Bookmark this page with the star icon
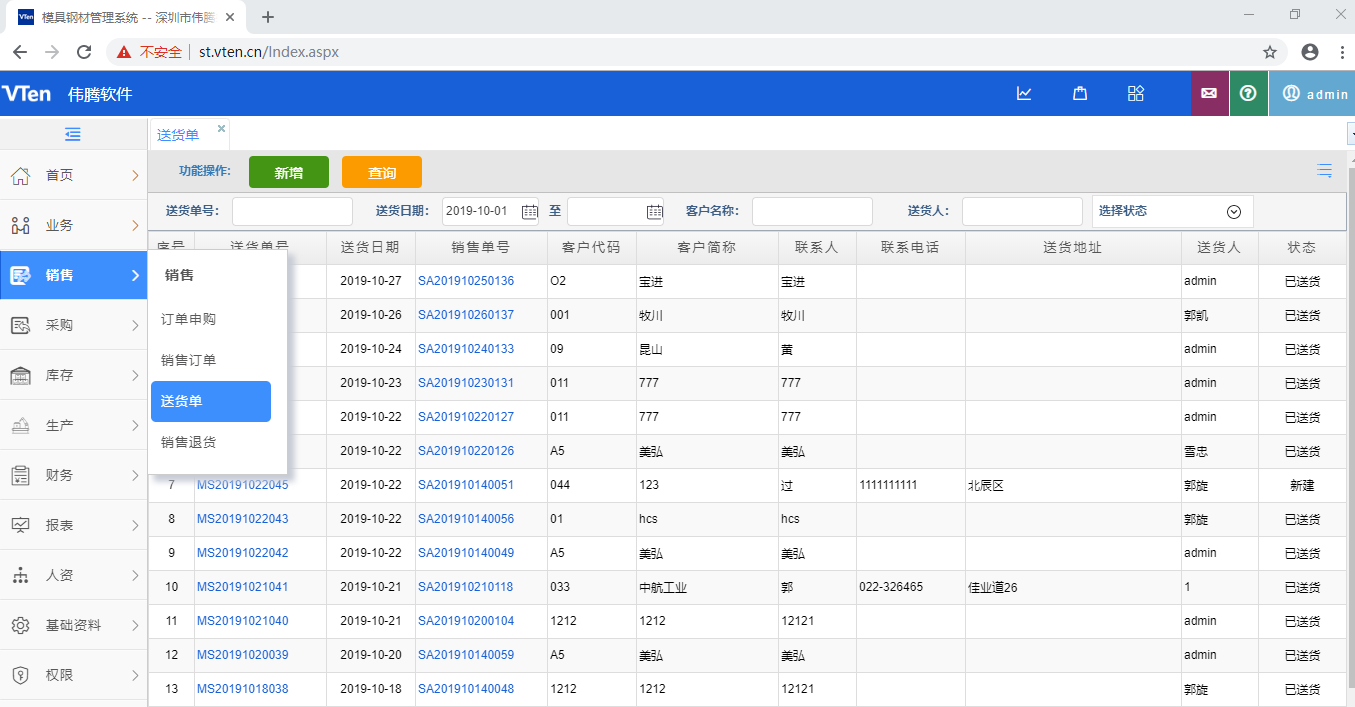1355x707 pixels. click(x=1270, y=52)
